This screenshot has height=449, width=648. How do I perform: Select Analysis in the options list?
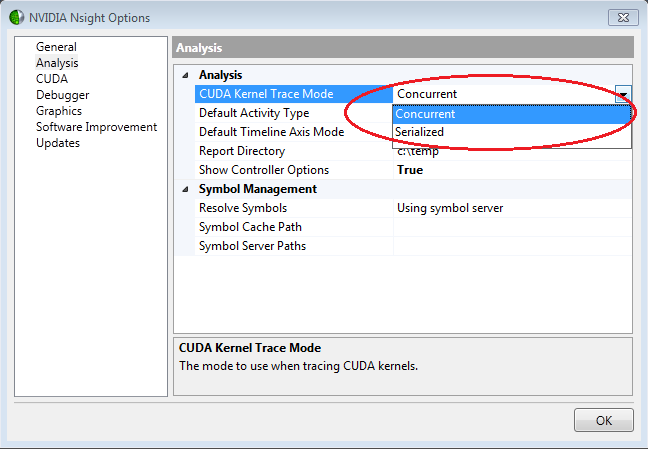[57, 63]
